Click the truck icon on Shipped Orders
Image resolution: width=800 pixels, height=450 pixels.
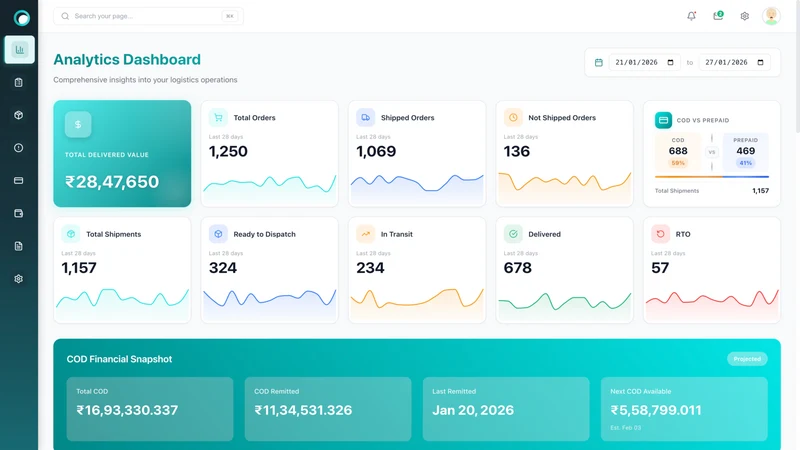click(x=365, y=117)
